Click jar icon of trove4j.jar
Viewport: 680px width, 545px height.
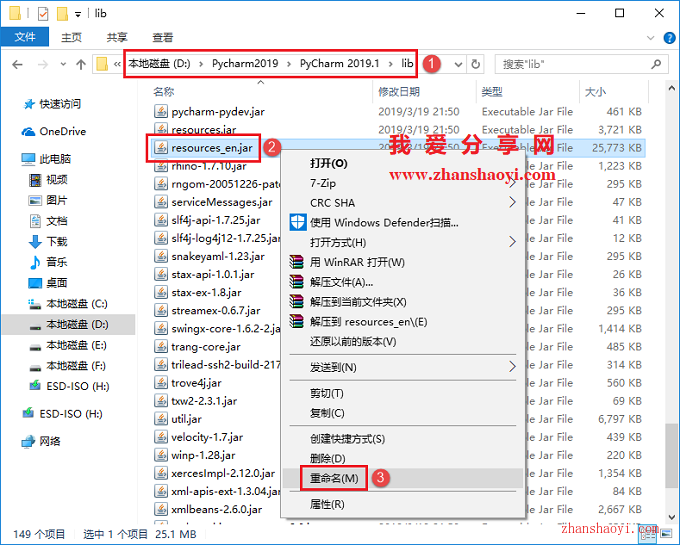(160, 383)
